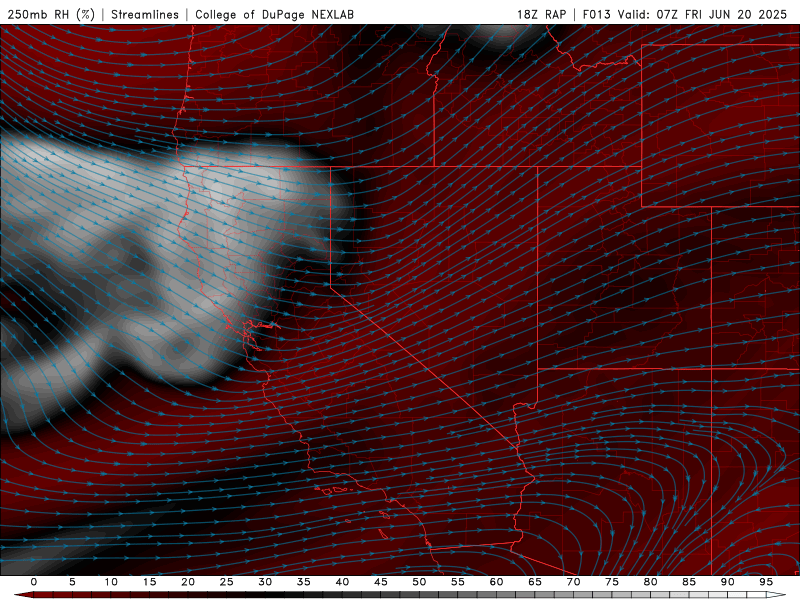The width and height of the screenshot is (800, 600).
Task: Click "College of DuPage NEXLAB" text
Action: pos(274,14)
